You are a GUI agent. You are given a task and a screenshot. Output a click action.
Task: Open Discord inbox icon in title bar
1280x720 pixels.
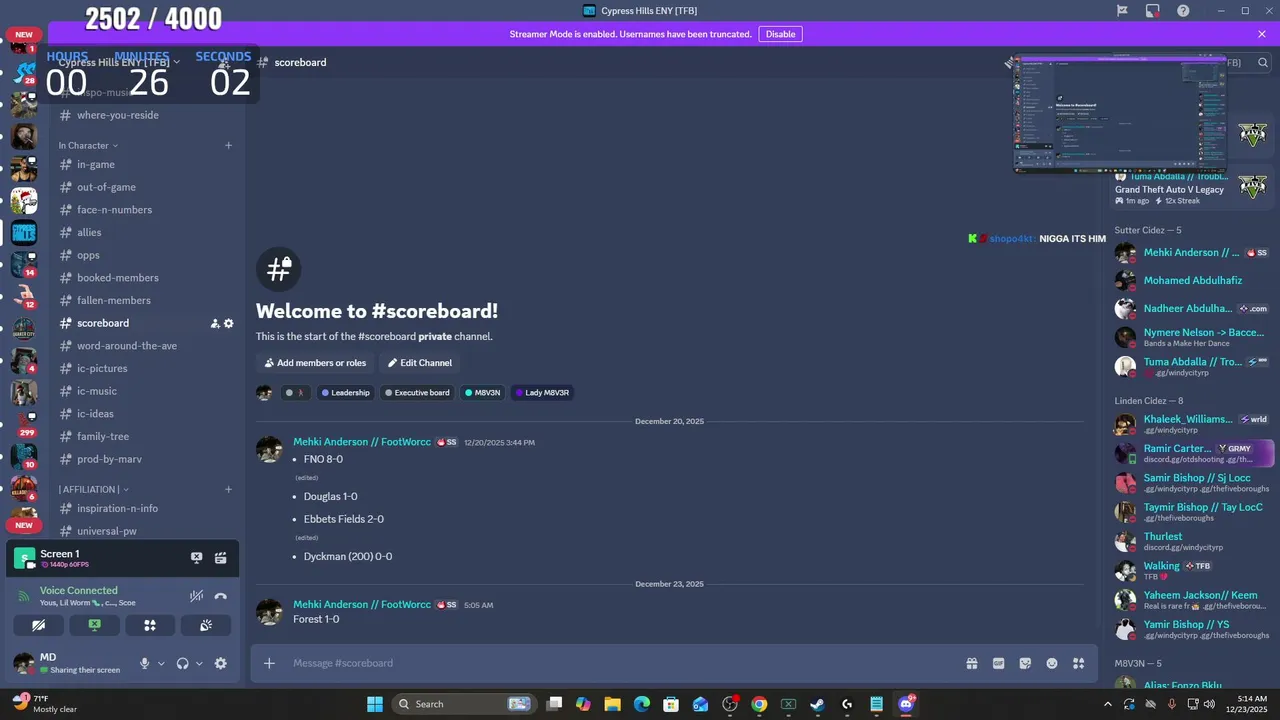click(x=1153, y=11)
